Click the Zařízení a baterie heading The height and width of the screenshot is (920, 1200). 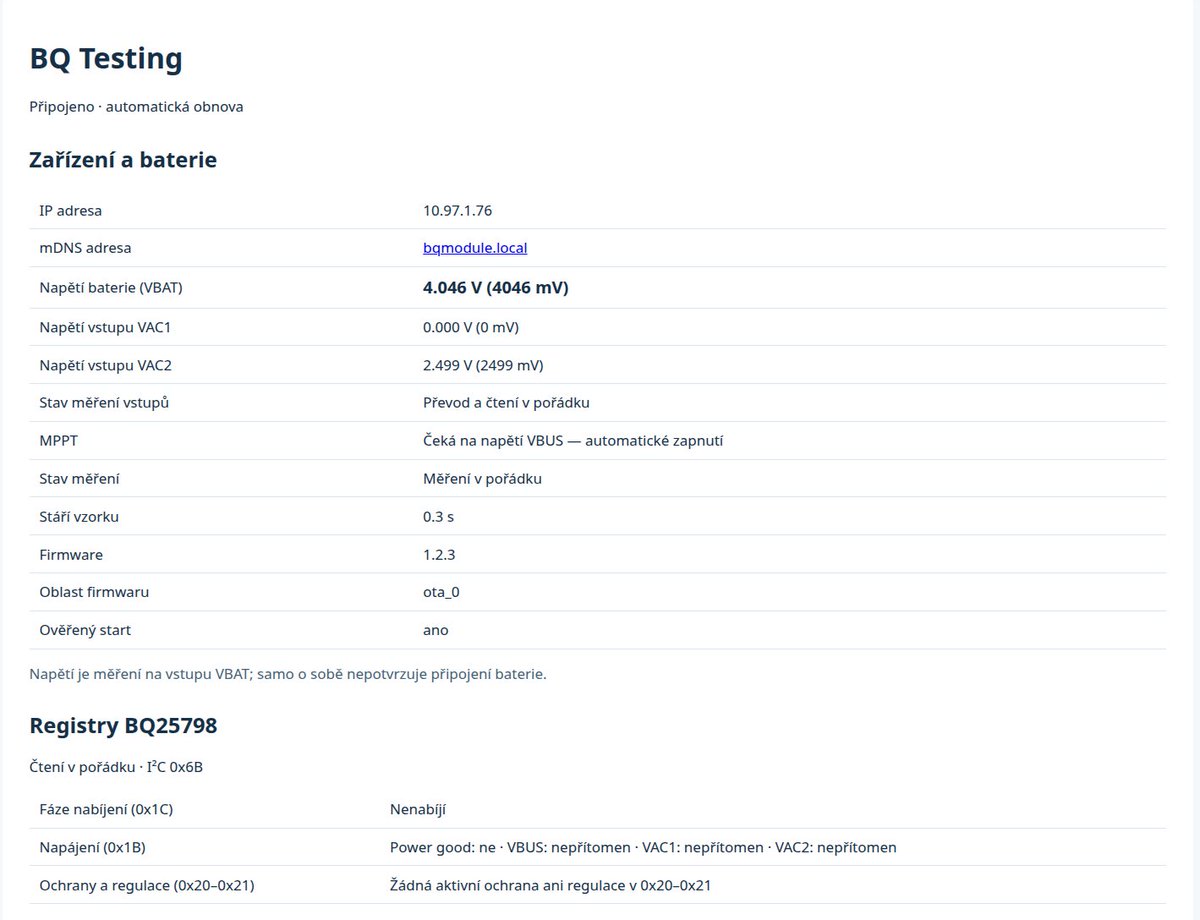click(123, 159)
